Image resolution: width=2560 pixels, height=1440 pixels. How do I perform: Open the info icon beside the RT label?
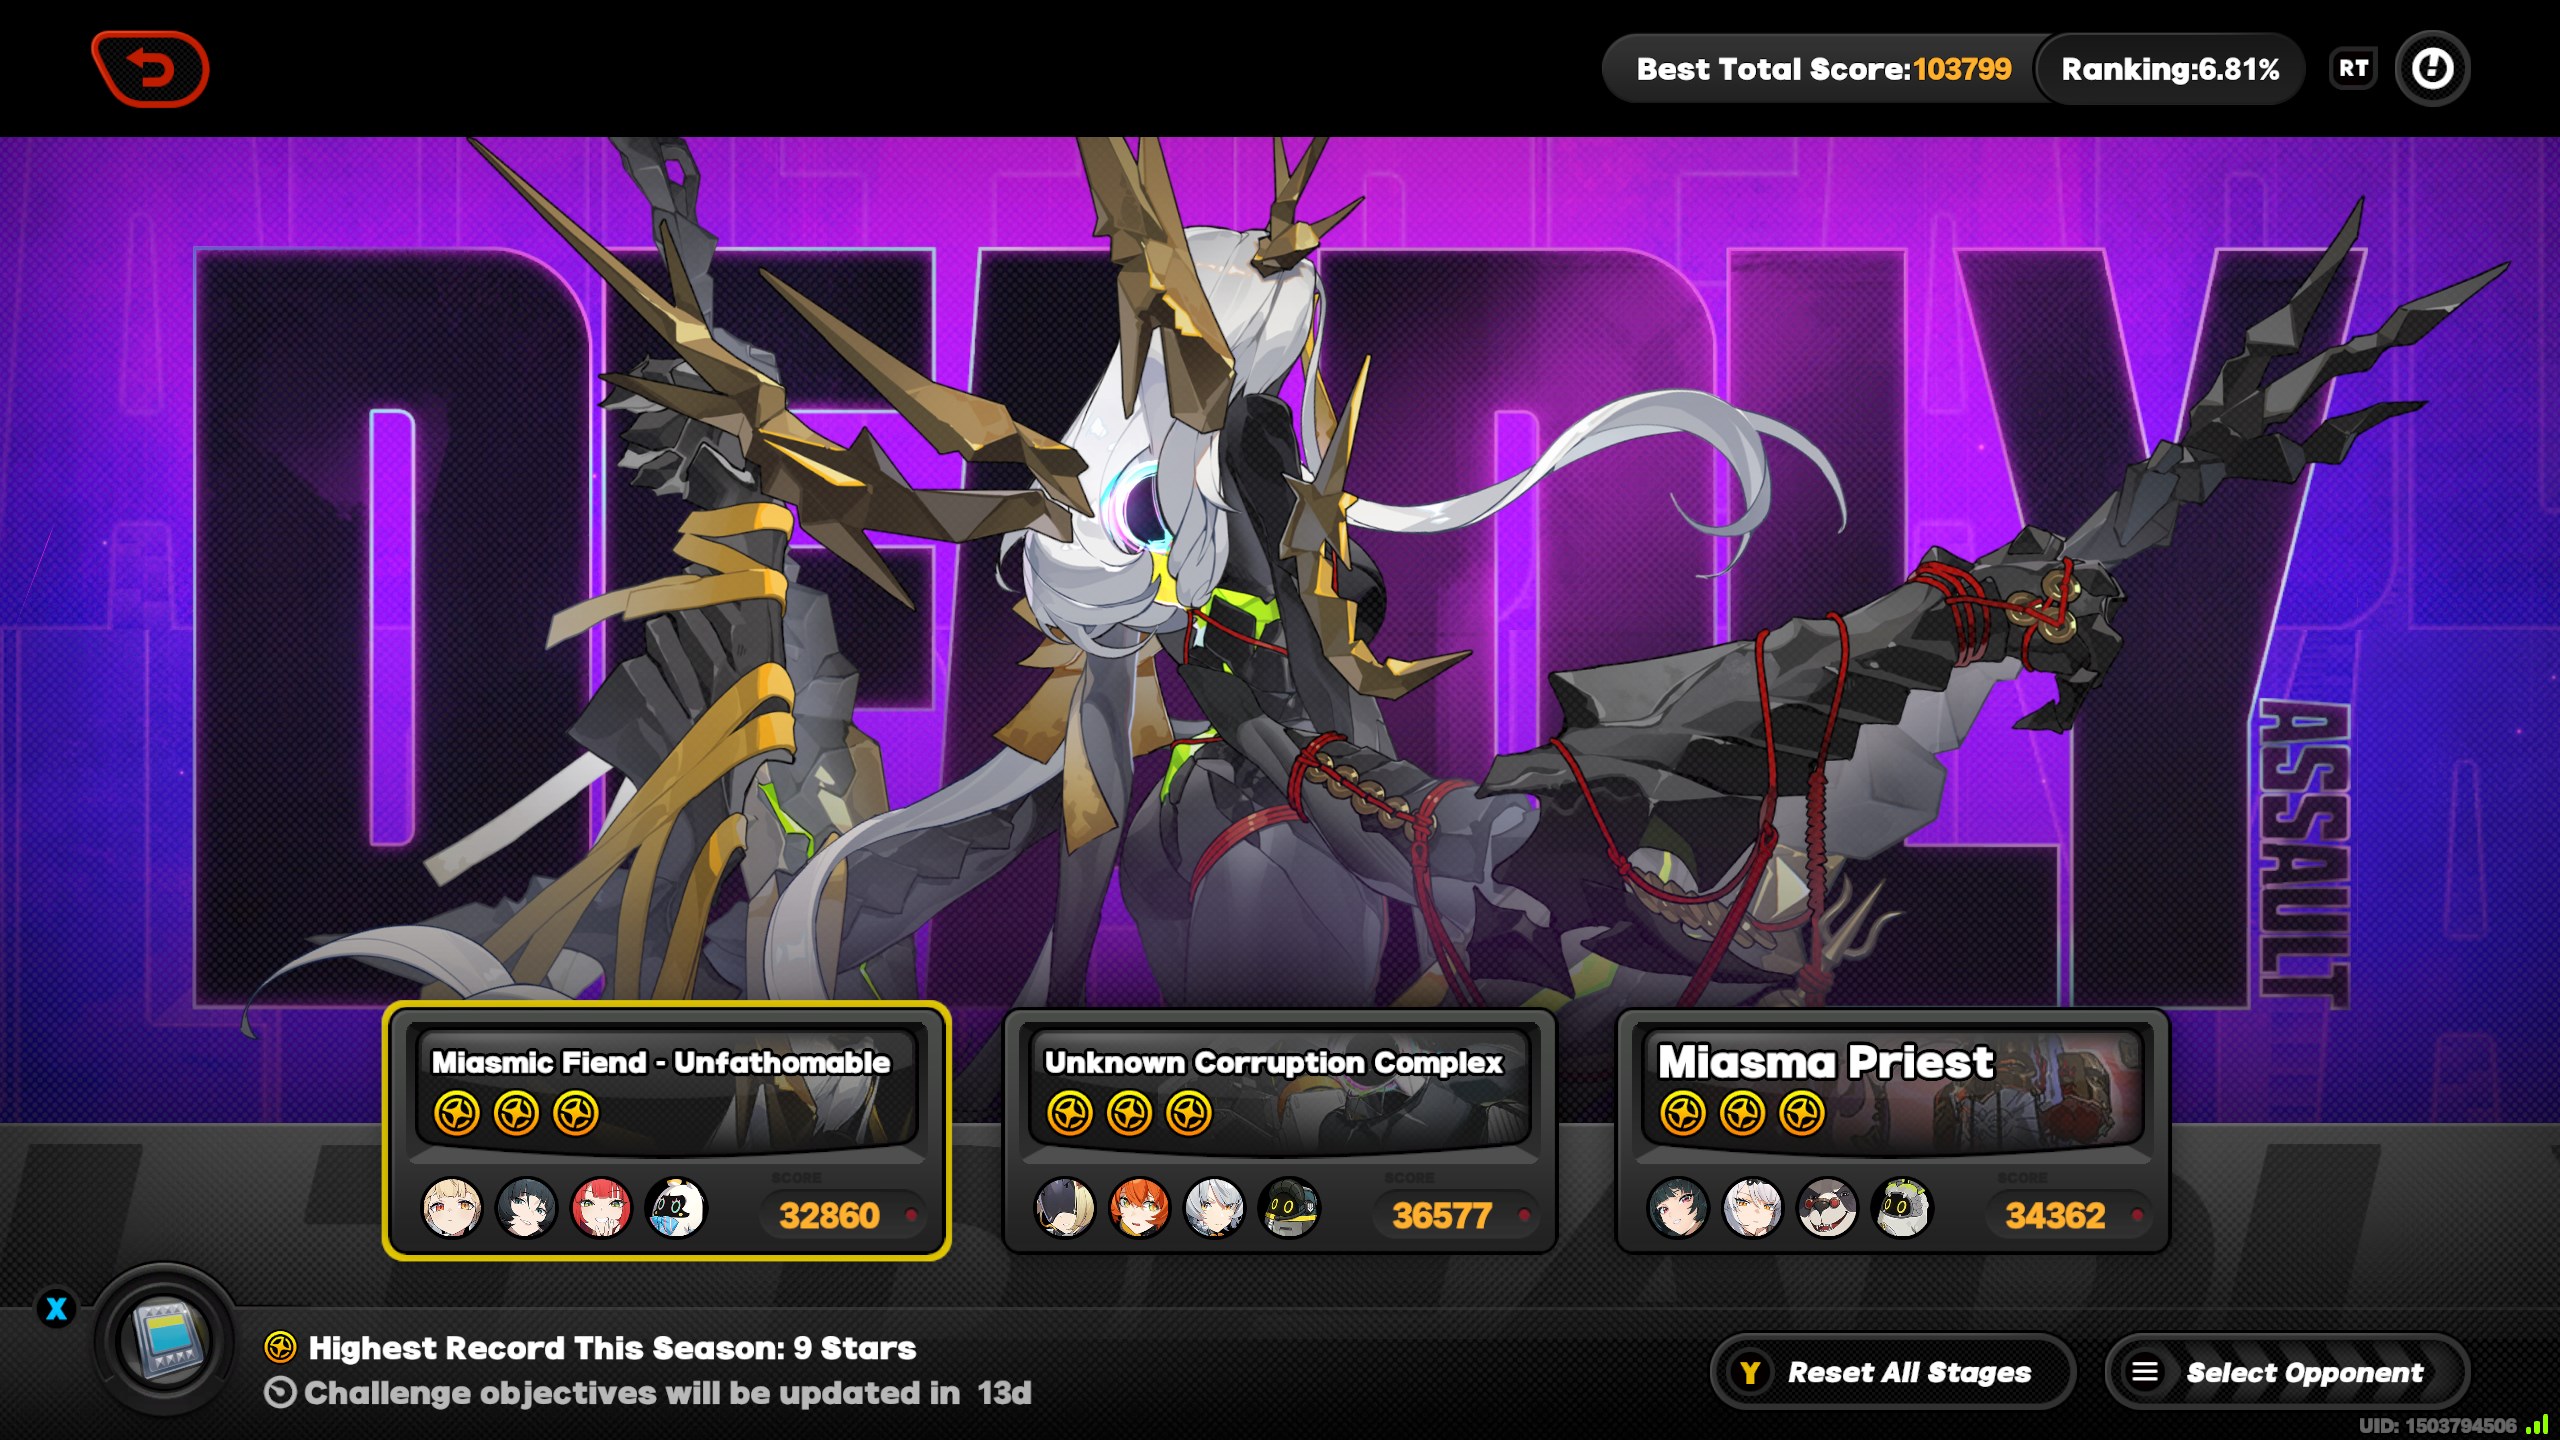[x=2432, y=69]
